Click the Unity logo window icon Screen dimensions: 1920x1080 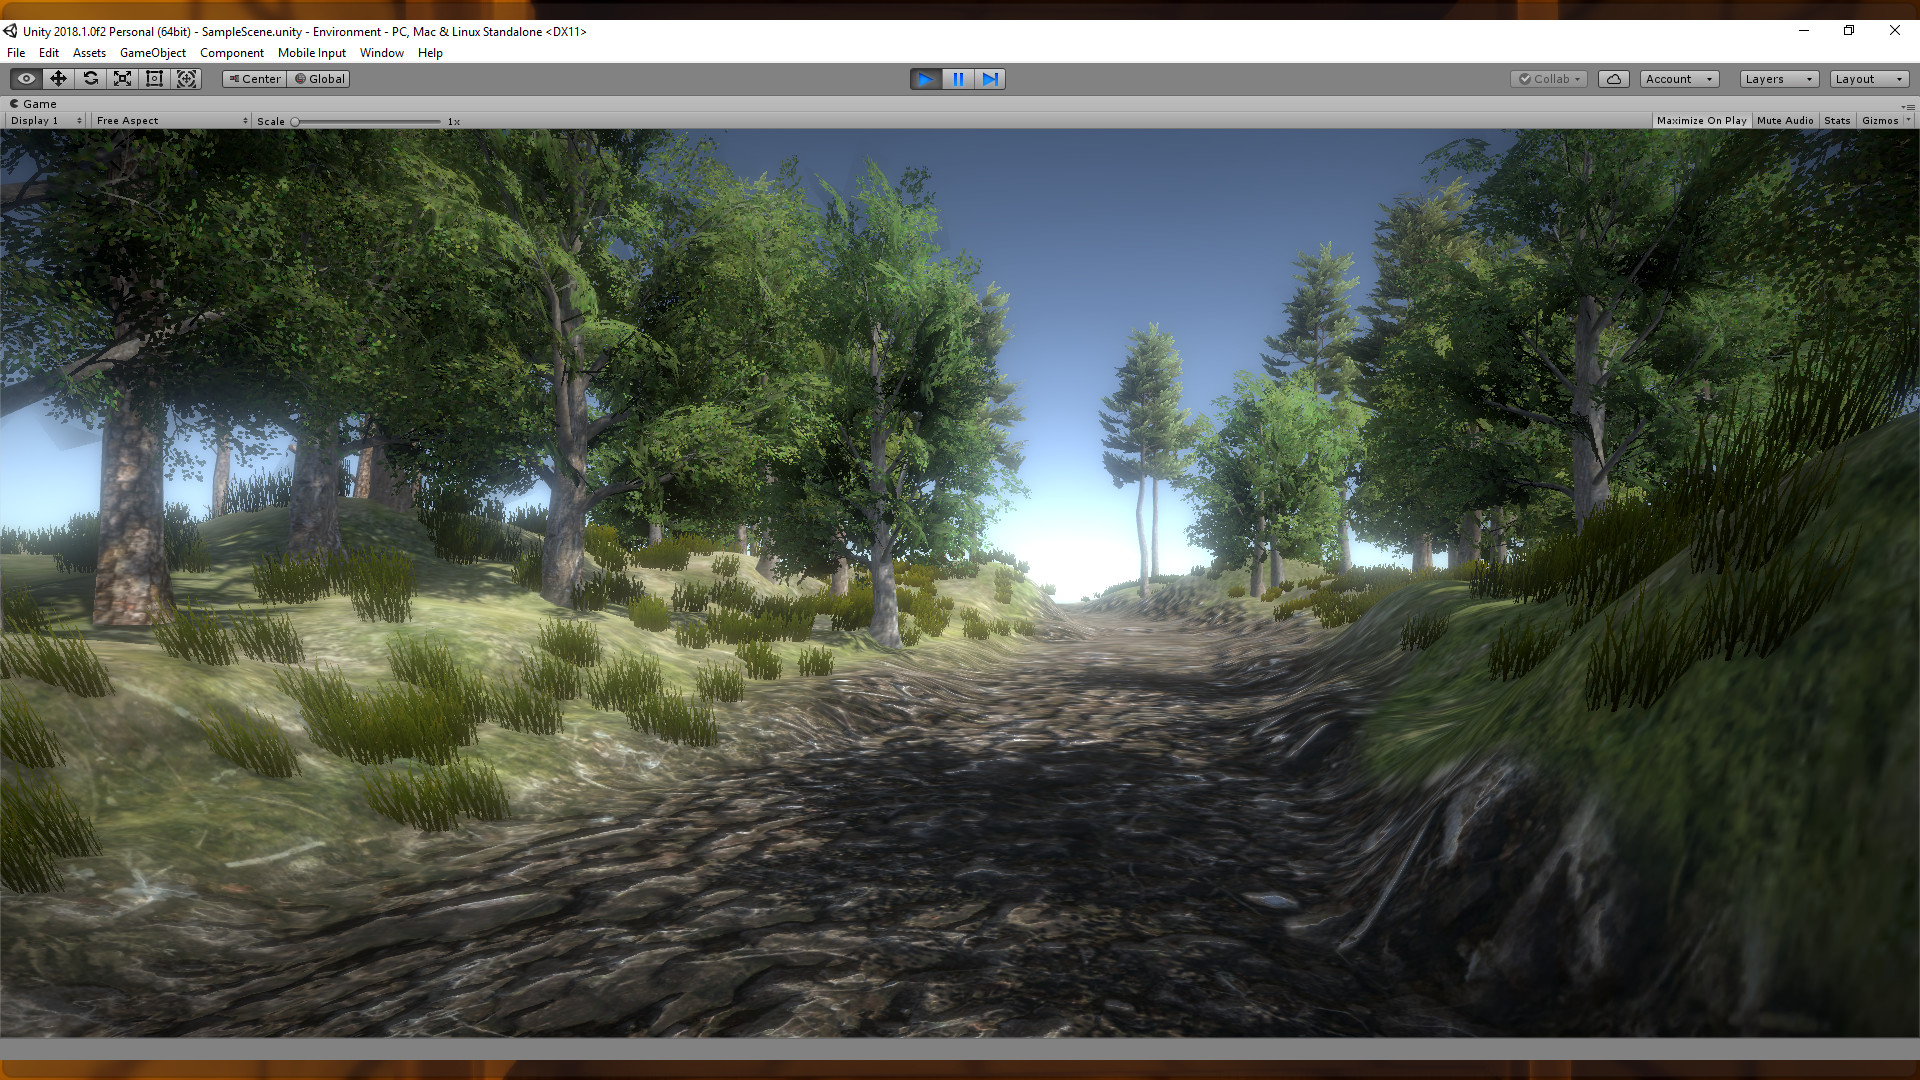pyautogui.click(x=11, y=31)
